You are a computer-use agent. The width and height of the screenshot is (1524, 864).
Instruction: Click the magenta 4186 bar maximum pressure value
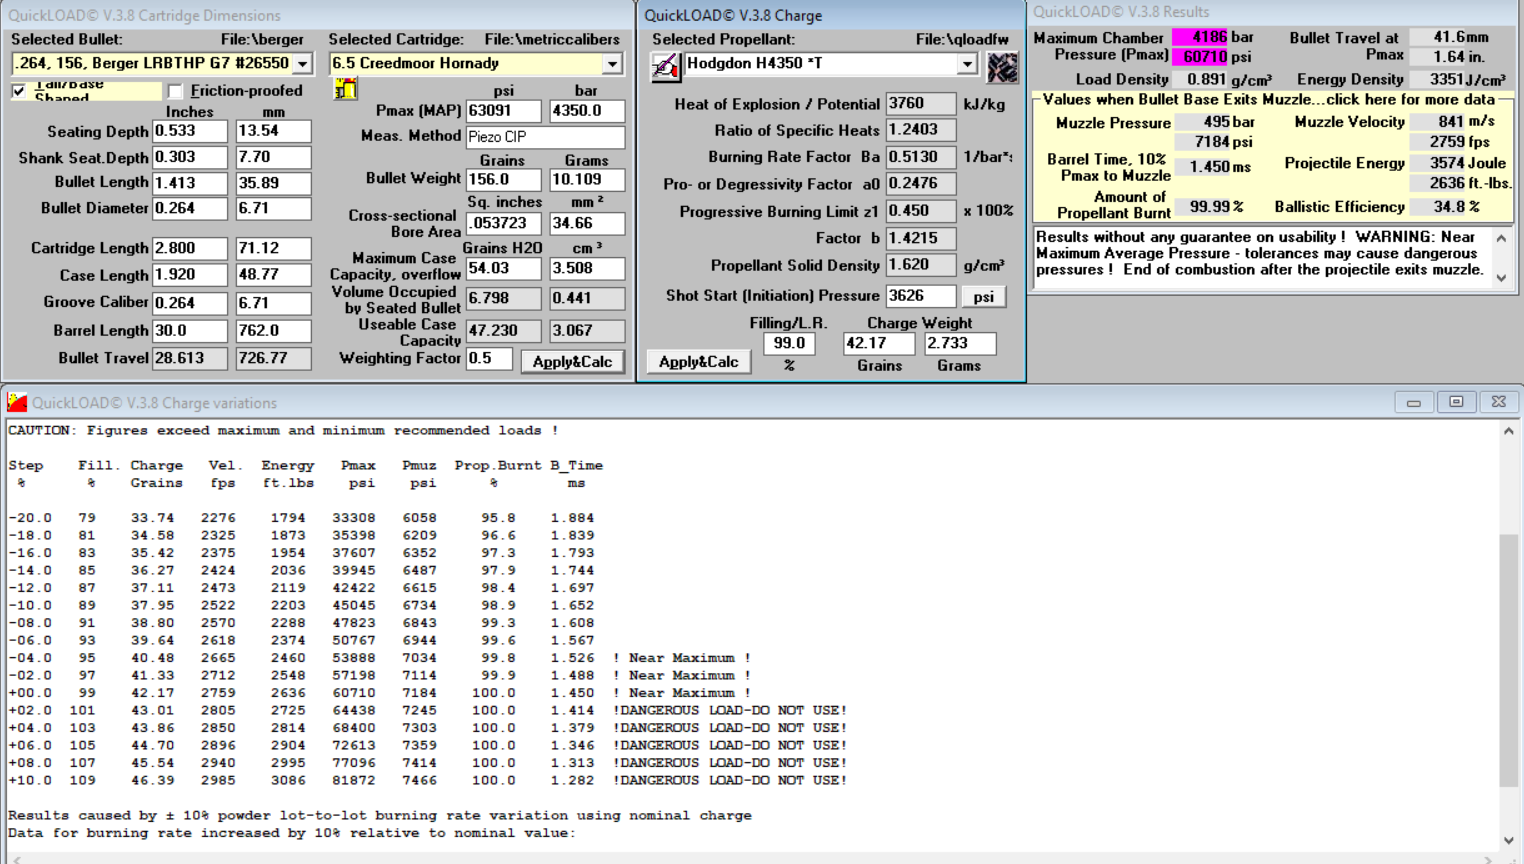point(1200,38)
